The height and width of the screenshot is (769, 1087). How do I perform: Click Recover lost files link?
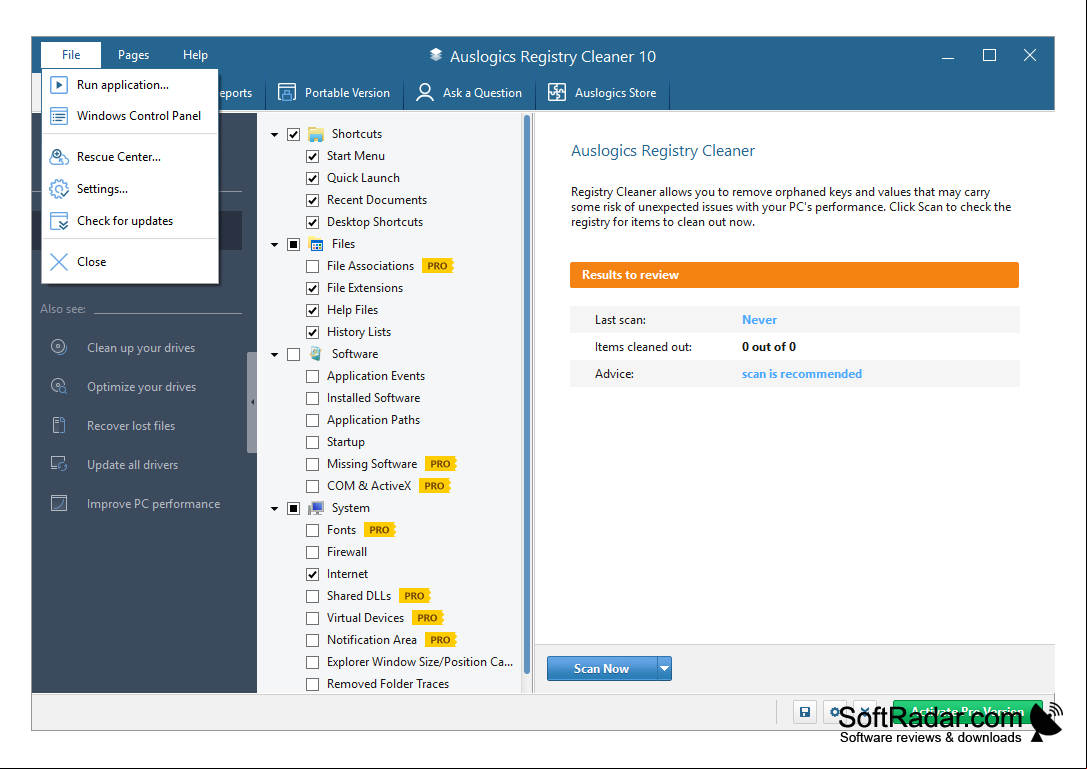pyautogui.click(x=131, y=426)
